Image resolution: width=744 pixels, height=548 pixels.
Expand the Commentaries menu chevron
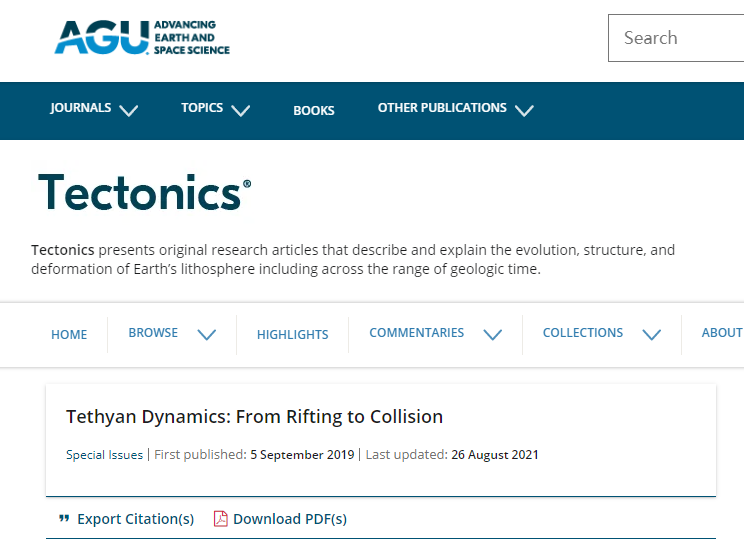coord(493,334)
